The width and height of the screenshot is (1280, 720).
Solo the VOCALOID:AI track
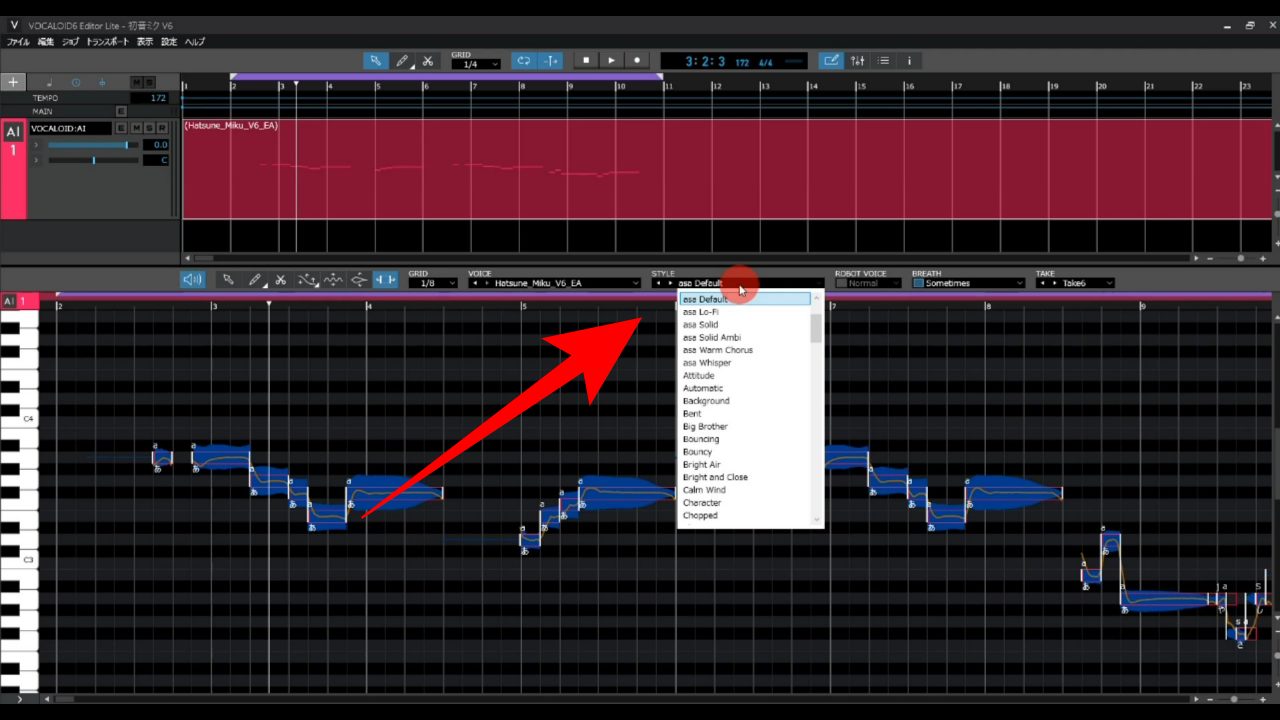click(x=149, y=128)
